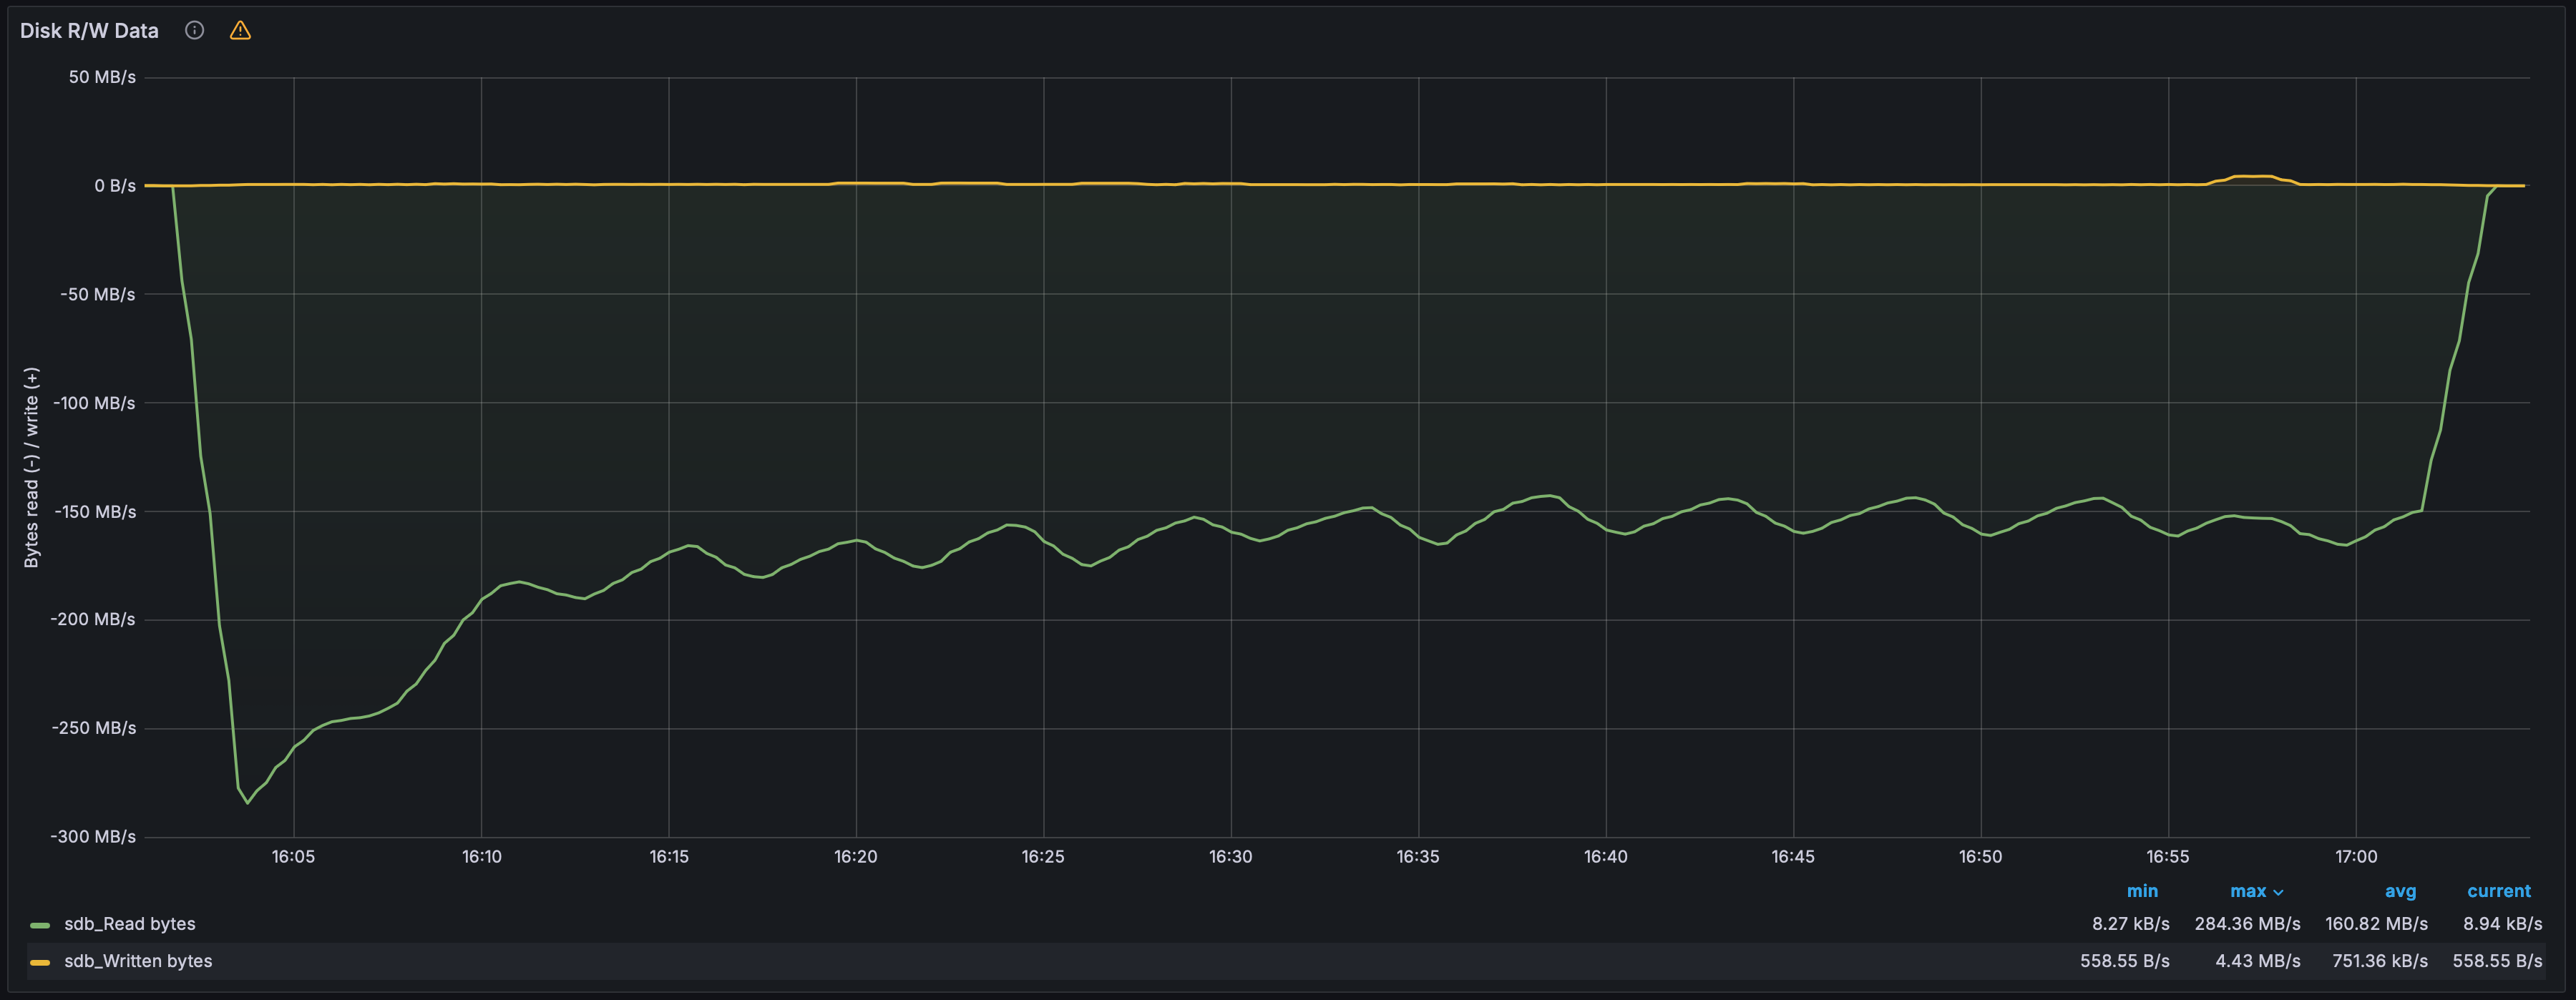Image resolution: width=2576 pixels, height=1000 pixels.
Task: Click the 17:00 time axis label
Action: tap(2356, 857)
